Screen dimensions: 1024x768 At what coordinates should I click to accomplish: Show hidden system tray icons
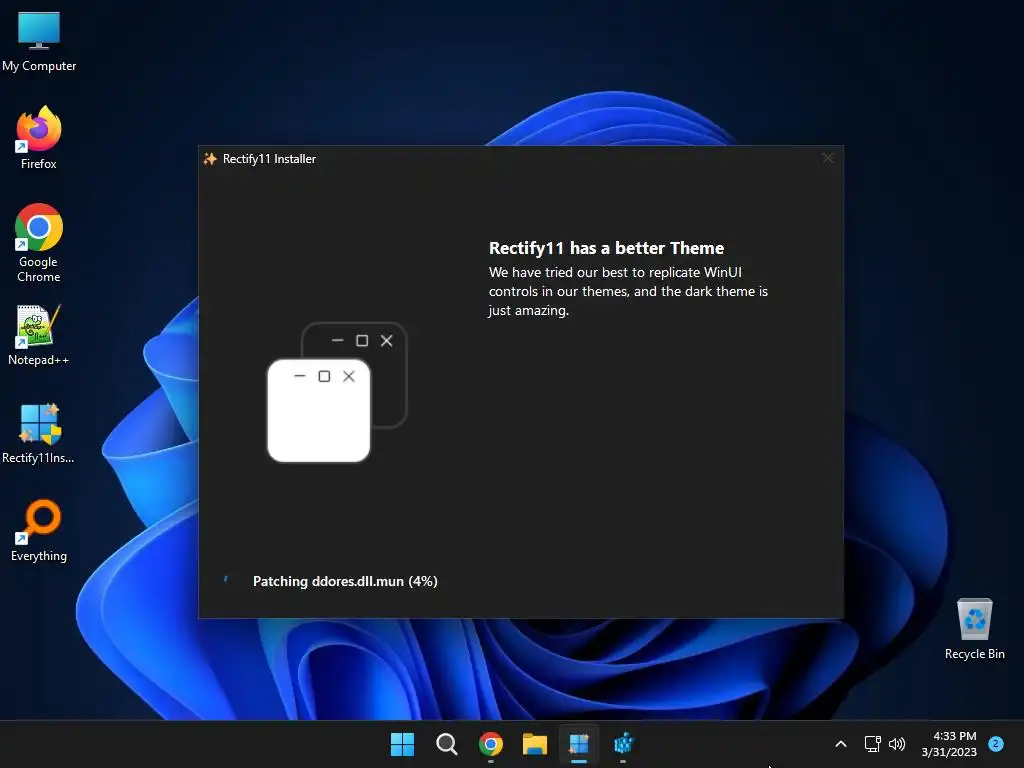pos(841,744)
